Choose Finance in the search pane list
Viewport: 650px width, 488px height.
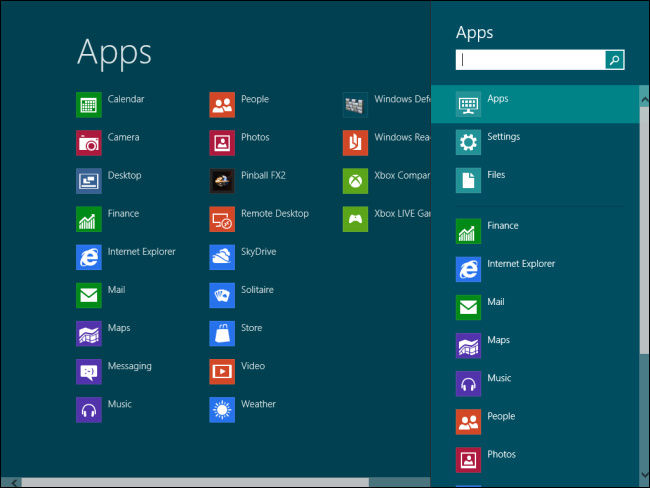click(535, 231)
